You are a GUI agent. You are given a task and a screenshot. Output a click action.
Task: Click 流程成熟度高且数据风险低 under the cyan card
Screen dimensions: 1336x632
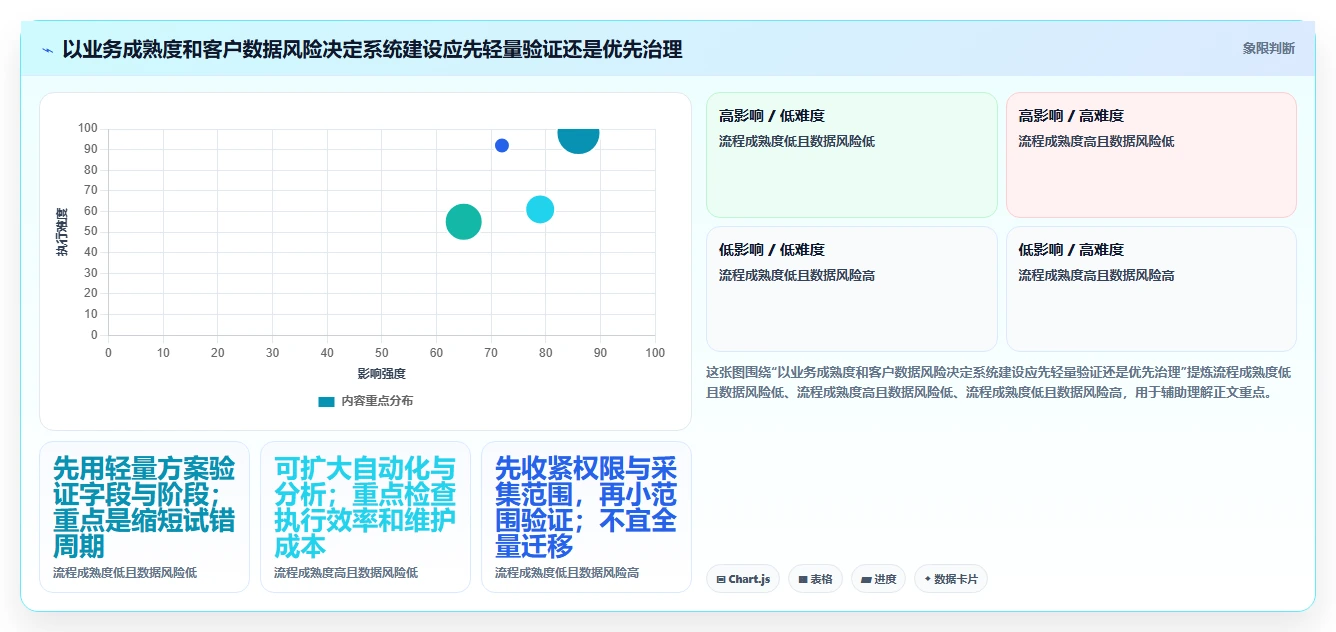[x=346, y=573]
